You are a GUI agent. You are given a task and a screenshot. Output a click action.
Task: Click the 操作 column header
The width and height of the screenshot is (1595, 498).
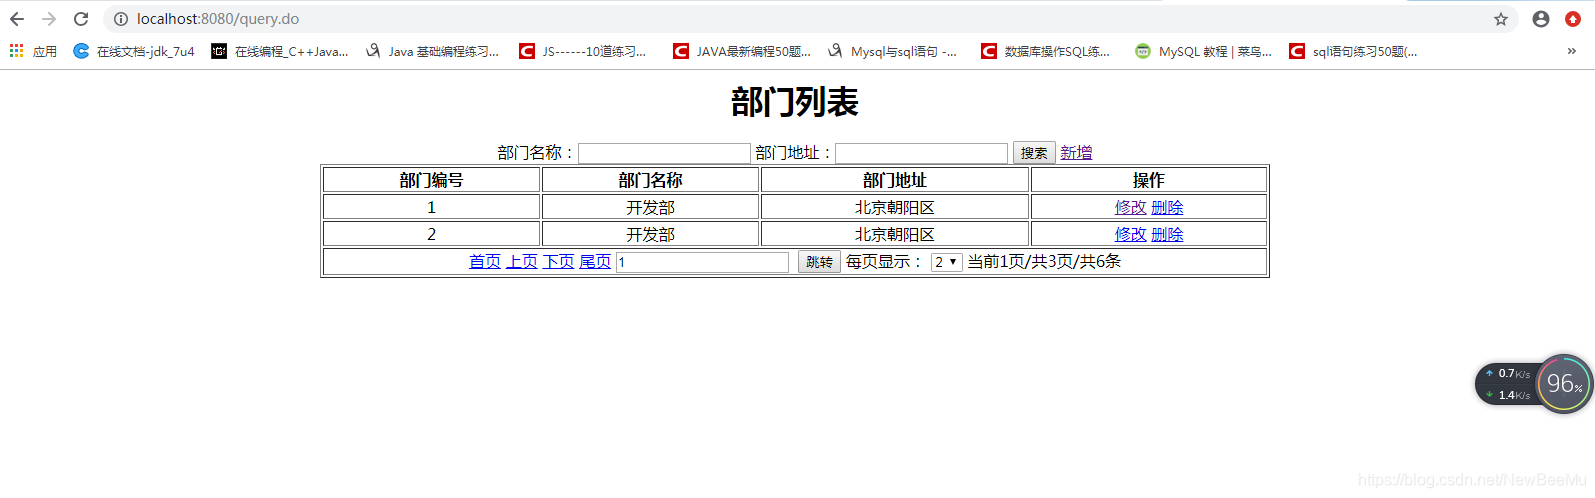pos(1149,181)
